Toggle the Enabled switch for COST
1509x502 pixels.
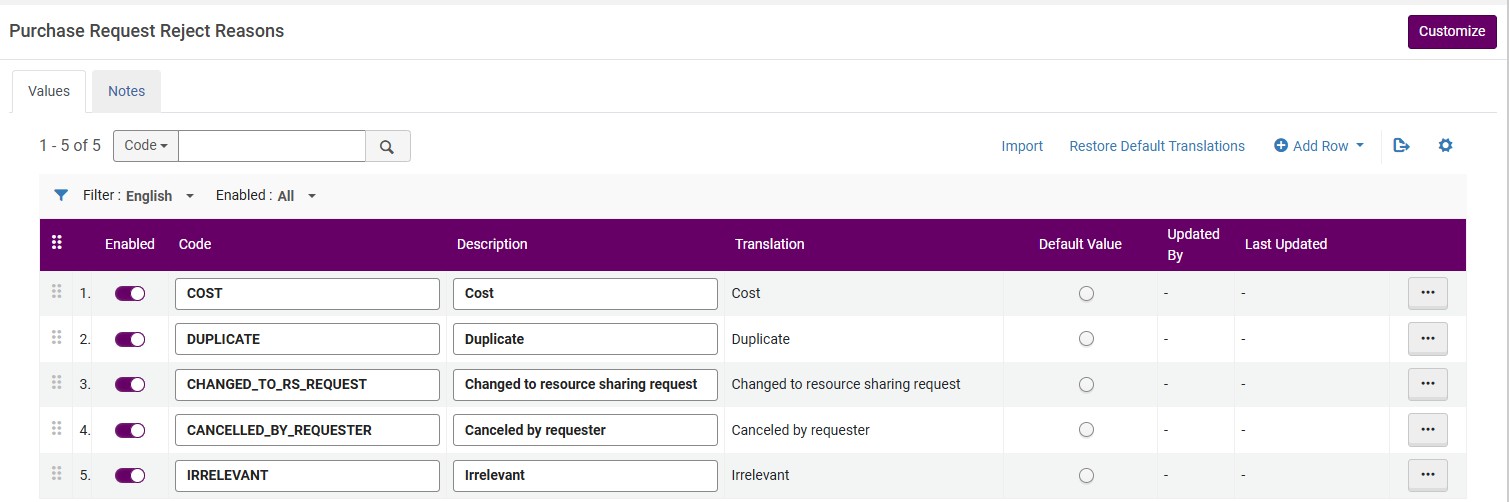(130, 294)
